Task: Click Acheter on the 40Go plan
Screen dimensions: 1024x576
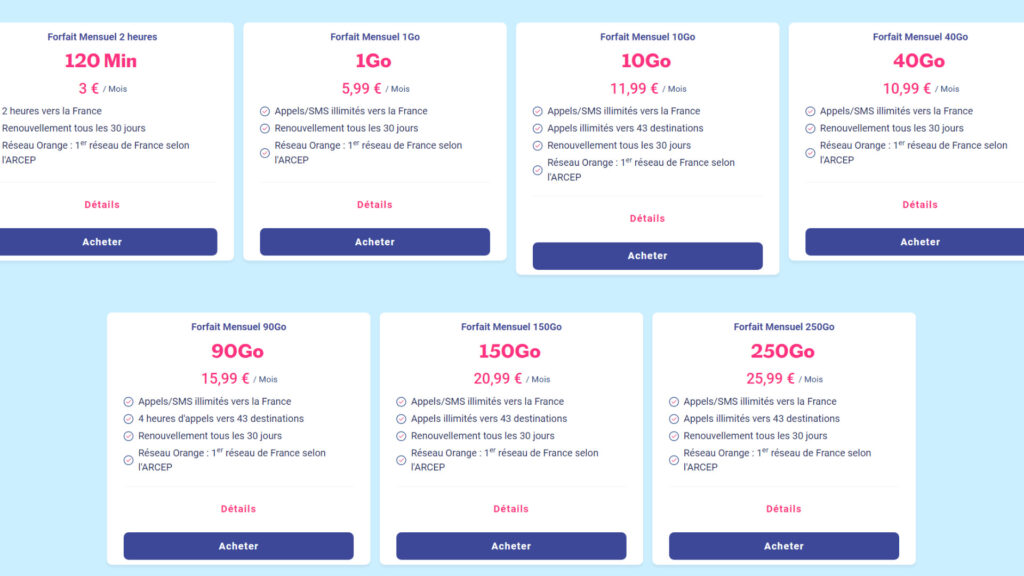Action: [920, 241]
